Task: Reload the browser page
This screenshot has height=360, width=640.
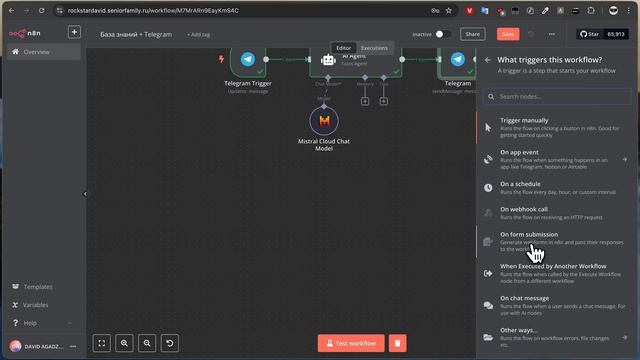Action: point(42,11)
